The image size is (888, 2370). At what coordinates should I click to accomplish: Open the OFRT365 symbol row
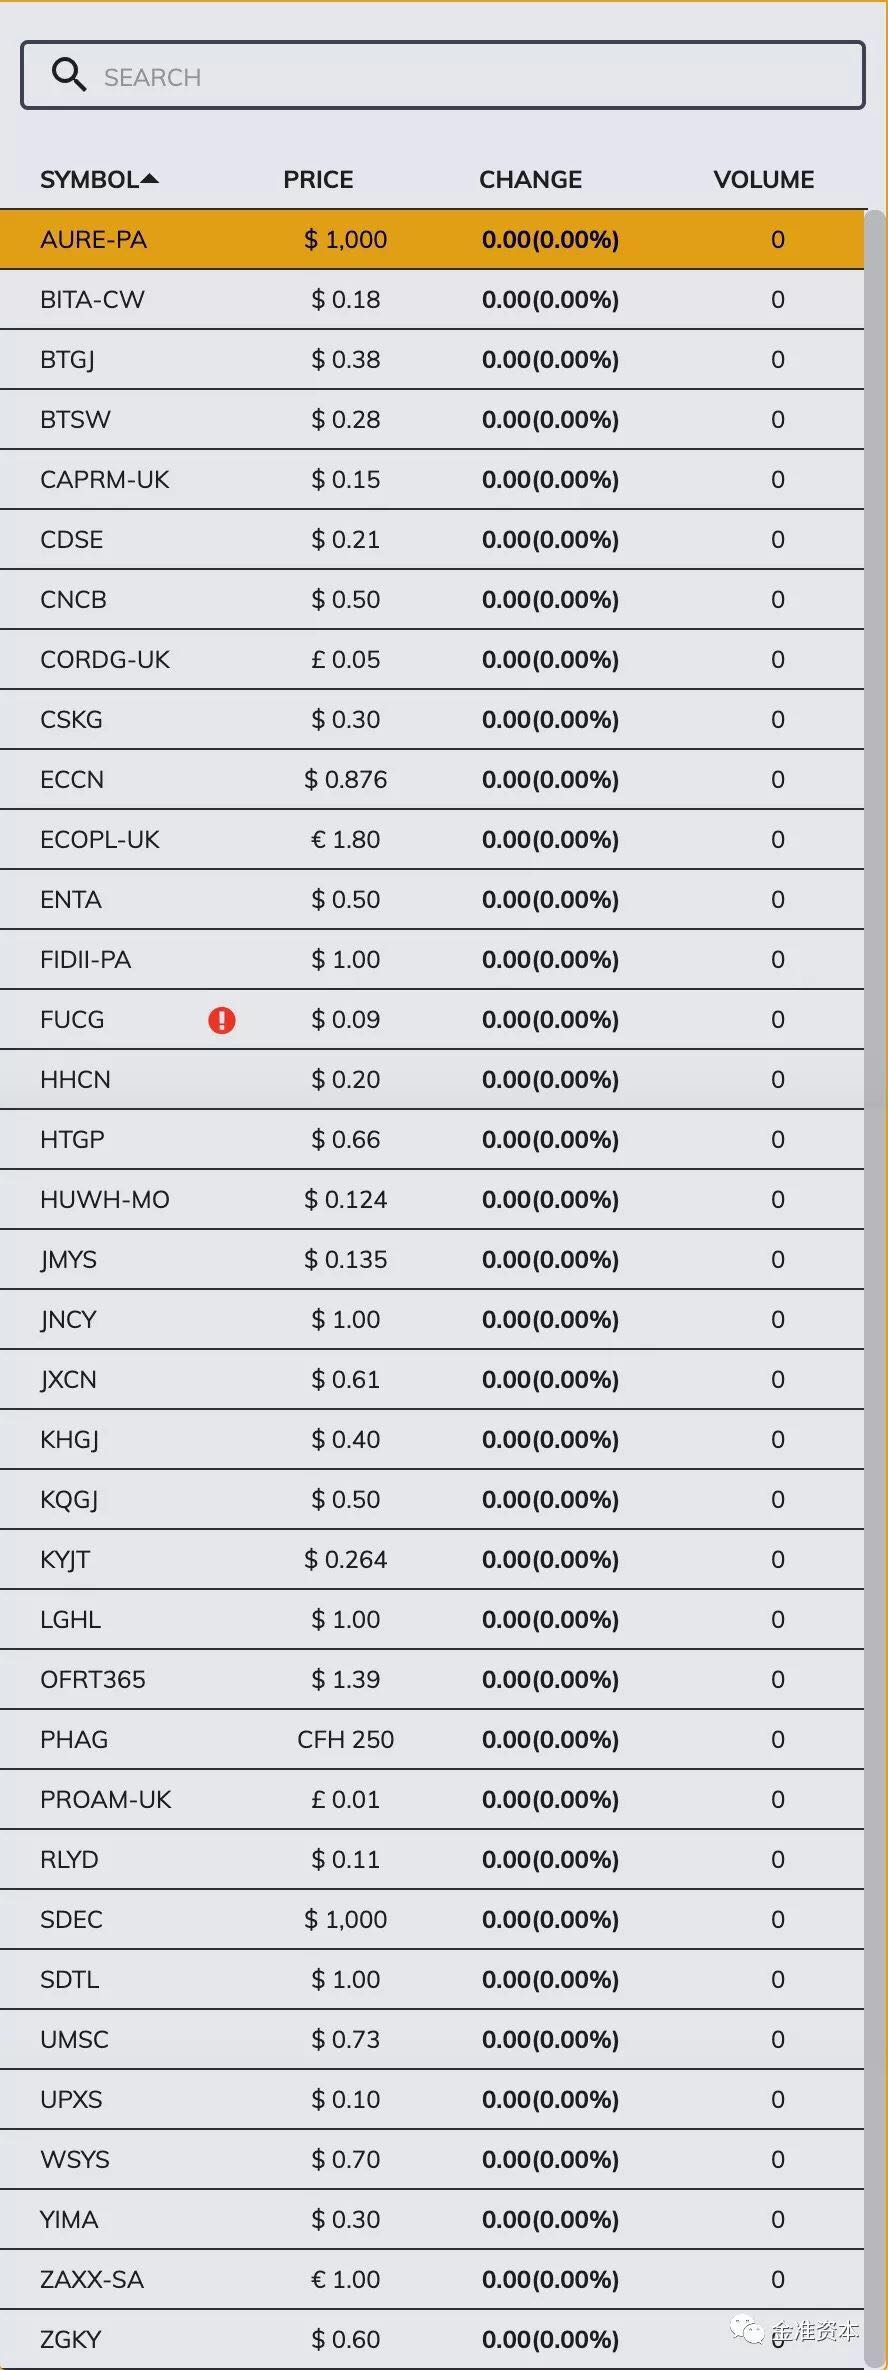pyautogui.click(x=432, y=1680)
